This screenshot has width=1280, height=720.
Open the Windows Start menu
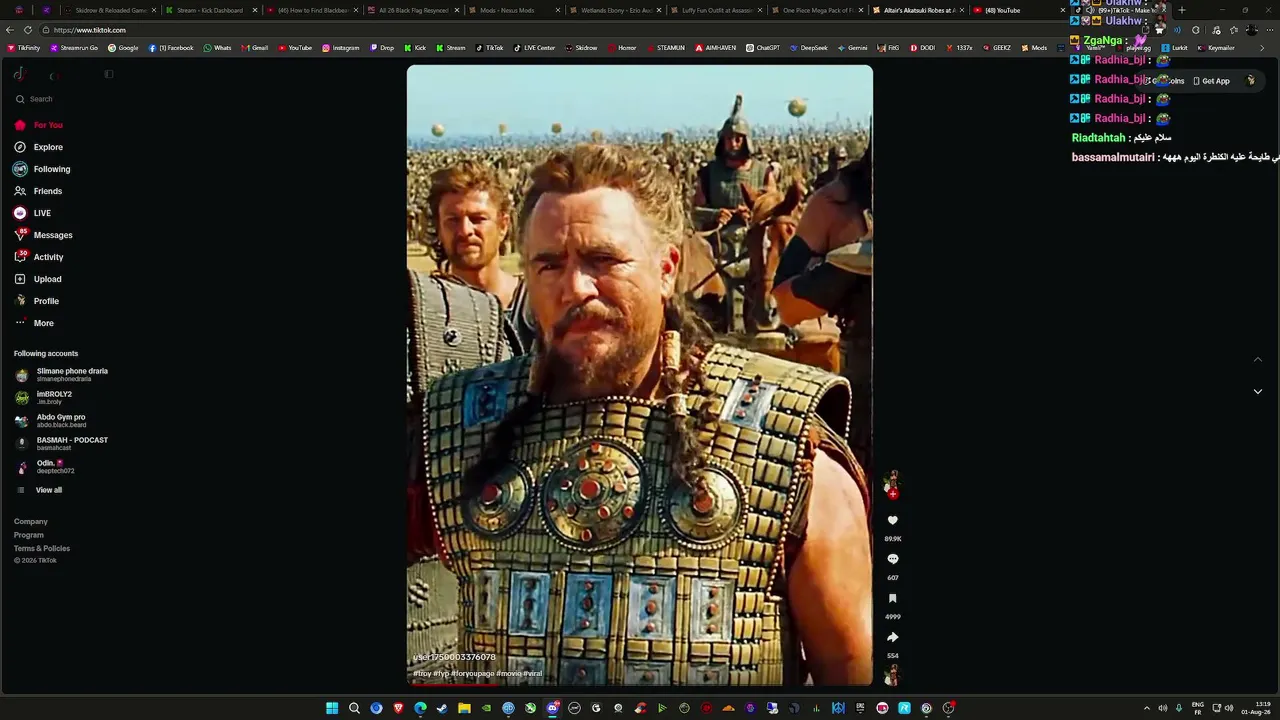click(332, 708)
